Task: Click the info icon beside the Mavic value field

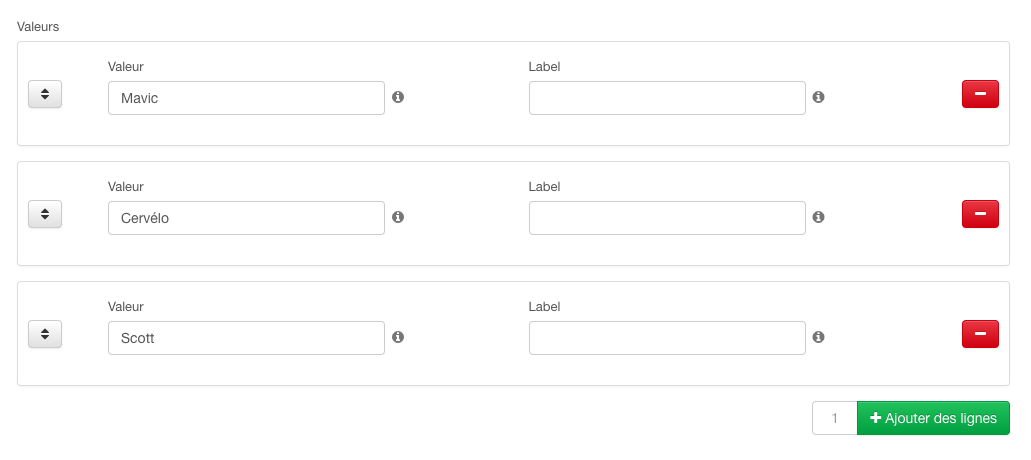Action: pos(398,97)
